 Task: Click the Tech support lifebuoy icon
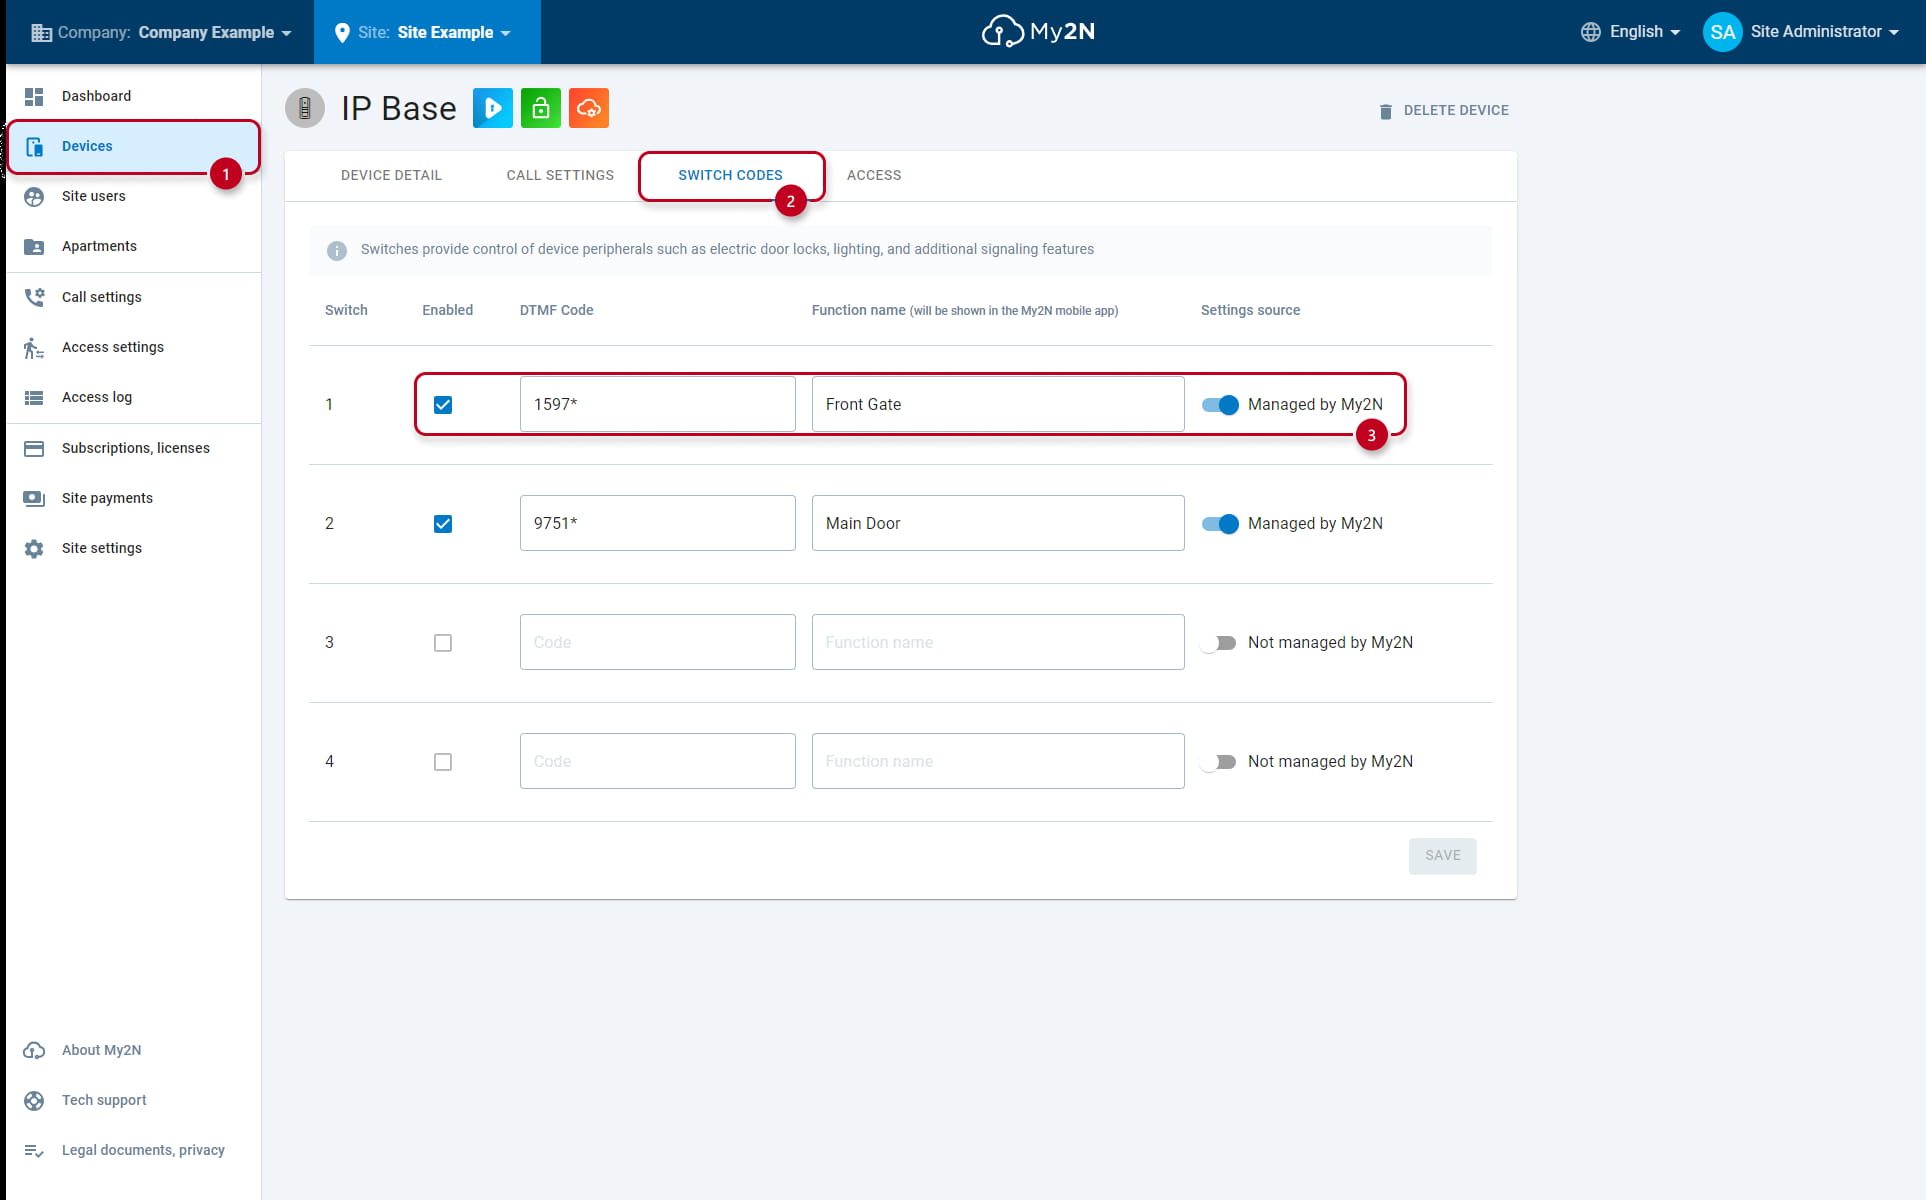pyautogui.click(x=34, y=1100)
